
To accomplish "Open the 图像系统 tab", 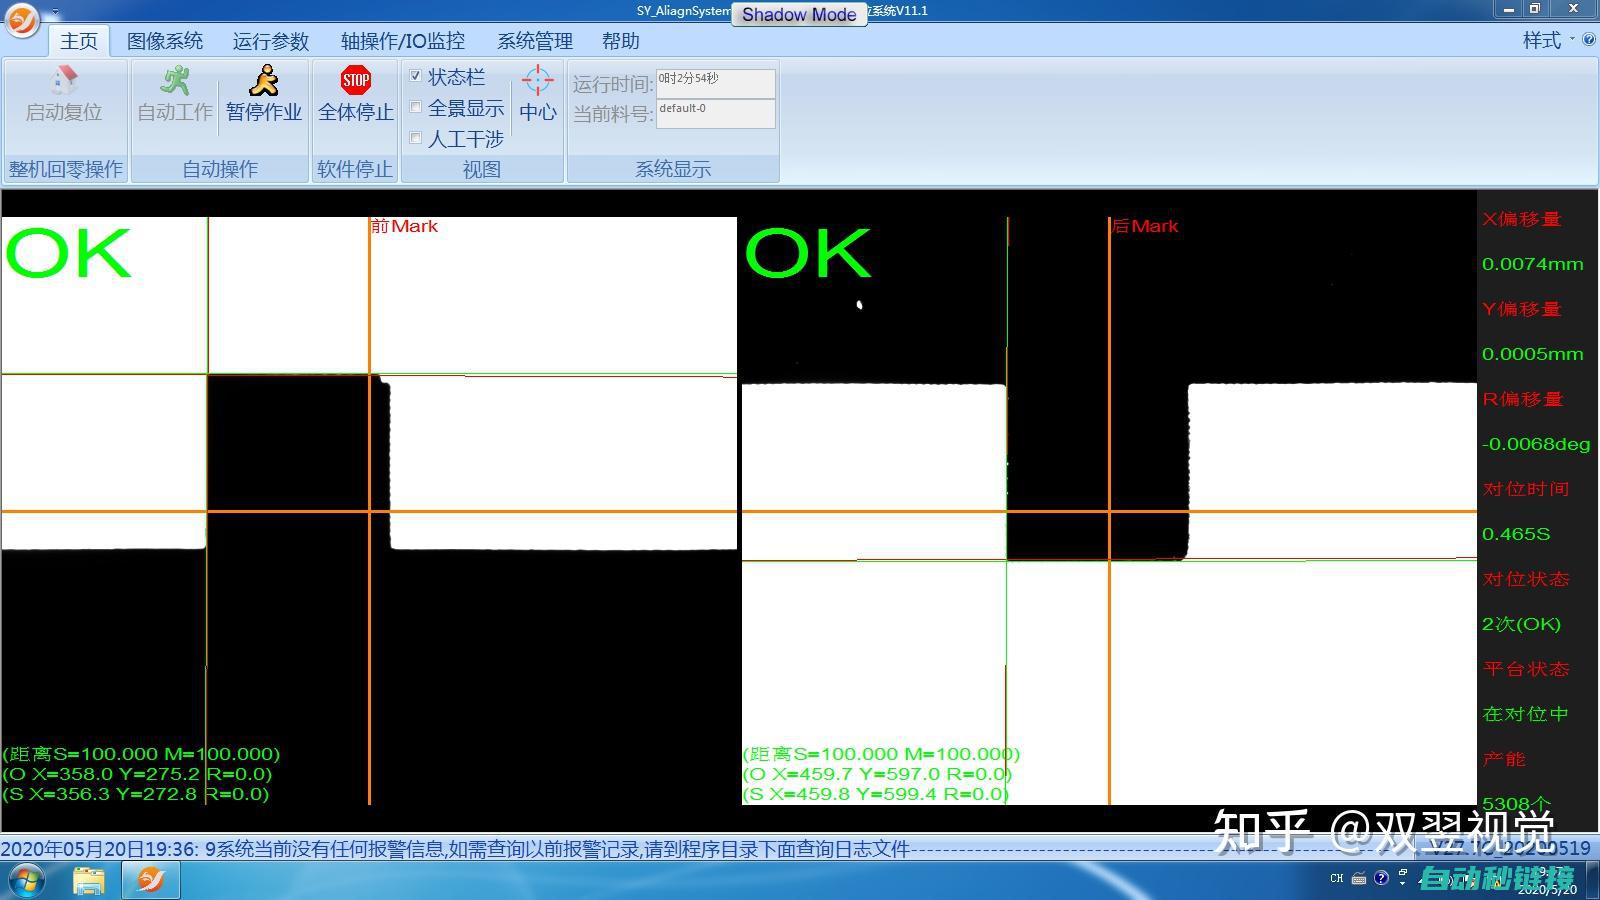I will 165,41.
